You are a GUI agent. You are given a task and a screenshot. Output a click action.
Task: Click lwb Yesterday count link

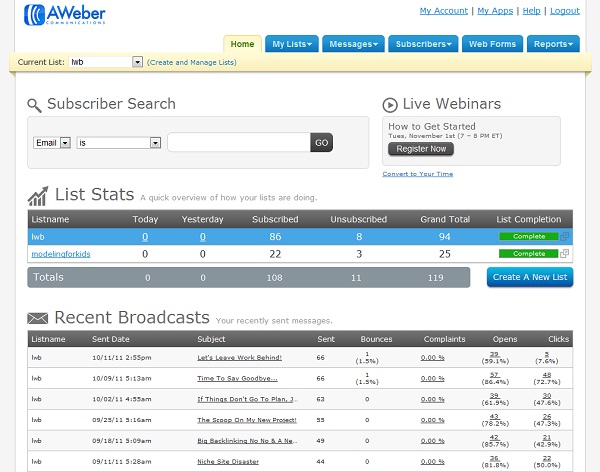[x=203, y=237]
